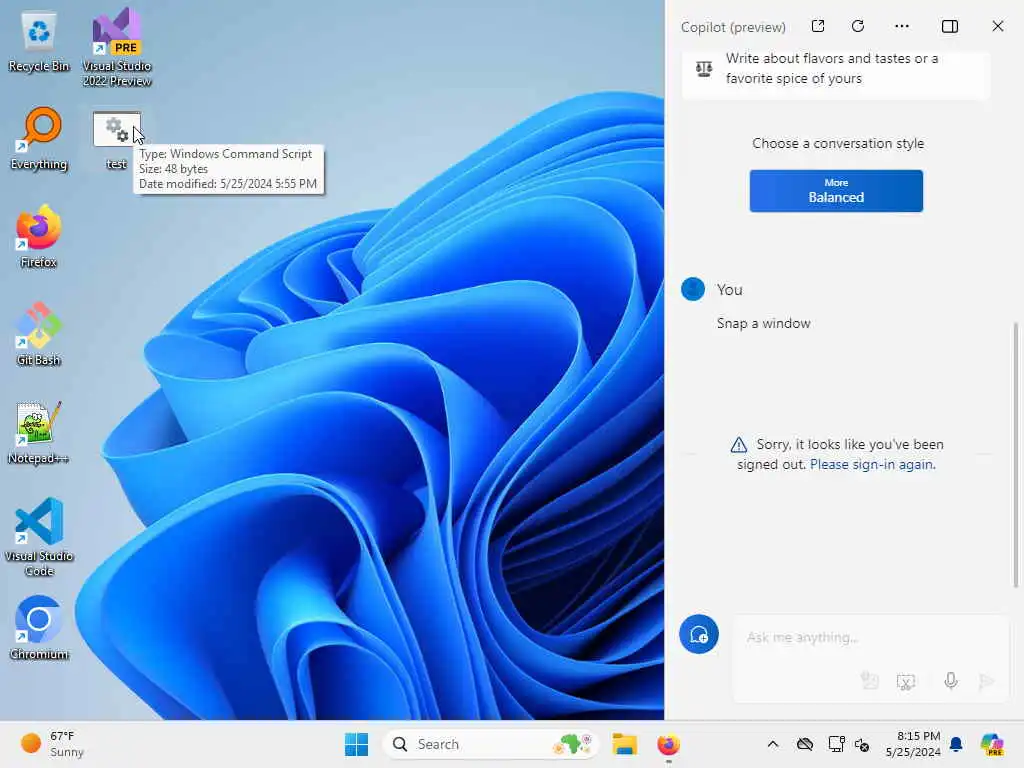Select the Git Bash desktop shortcut
1024x768 pixels.
tap(39, 334)
